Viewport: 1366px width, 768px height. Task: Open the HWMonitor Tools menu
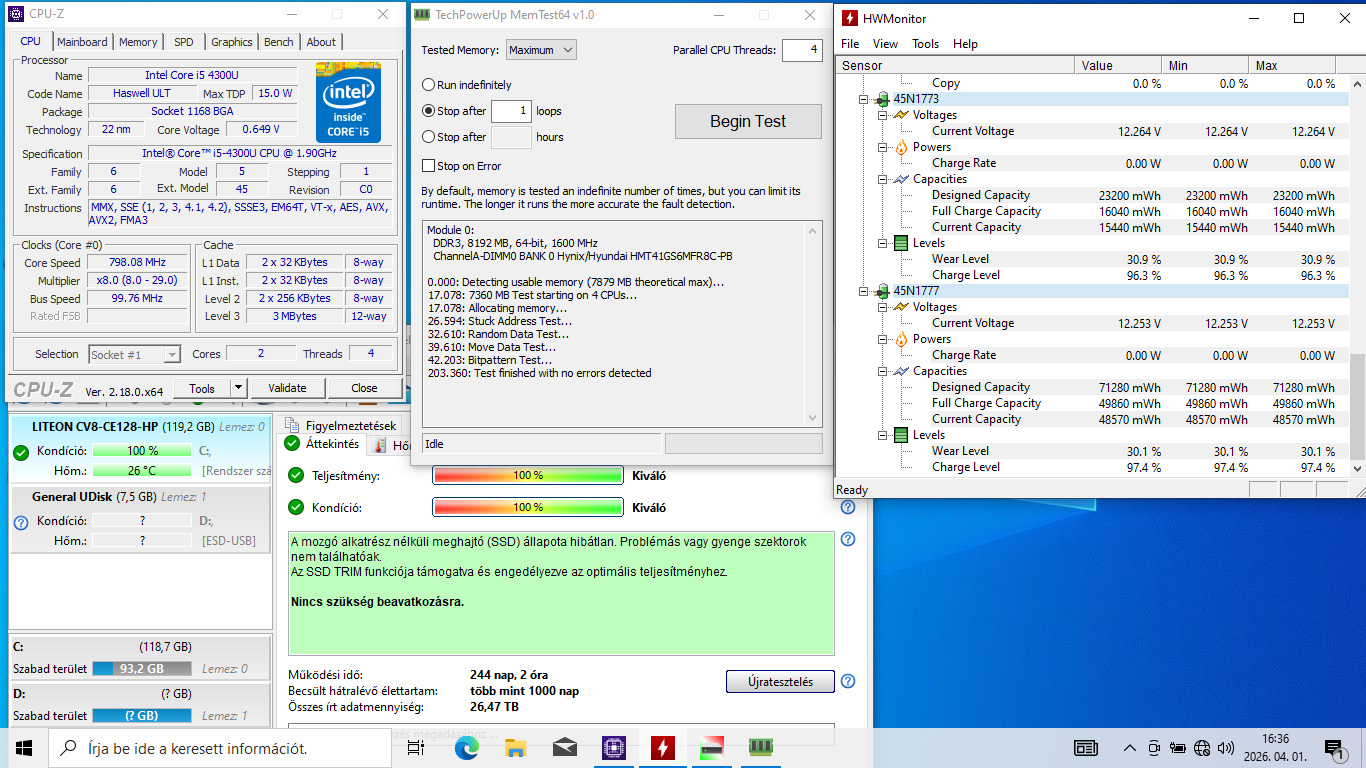926,44
